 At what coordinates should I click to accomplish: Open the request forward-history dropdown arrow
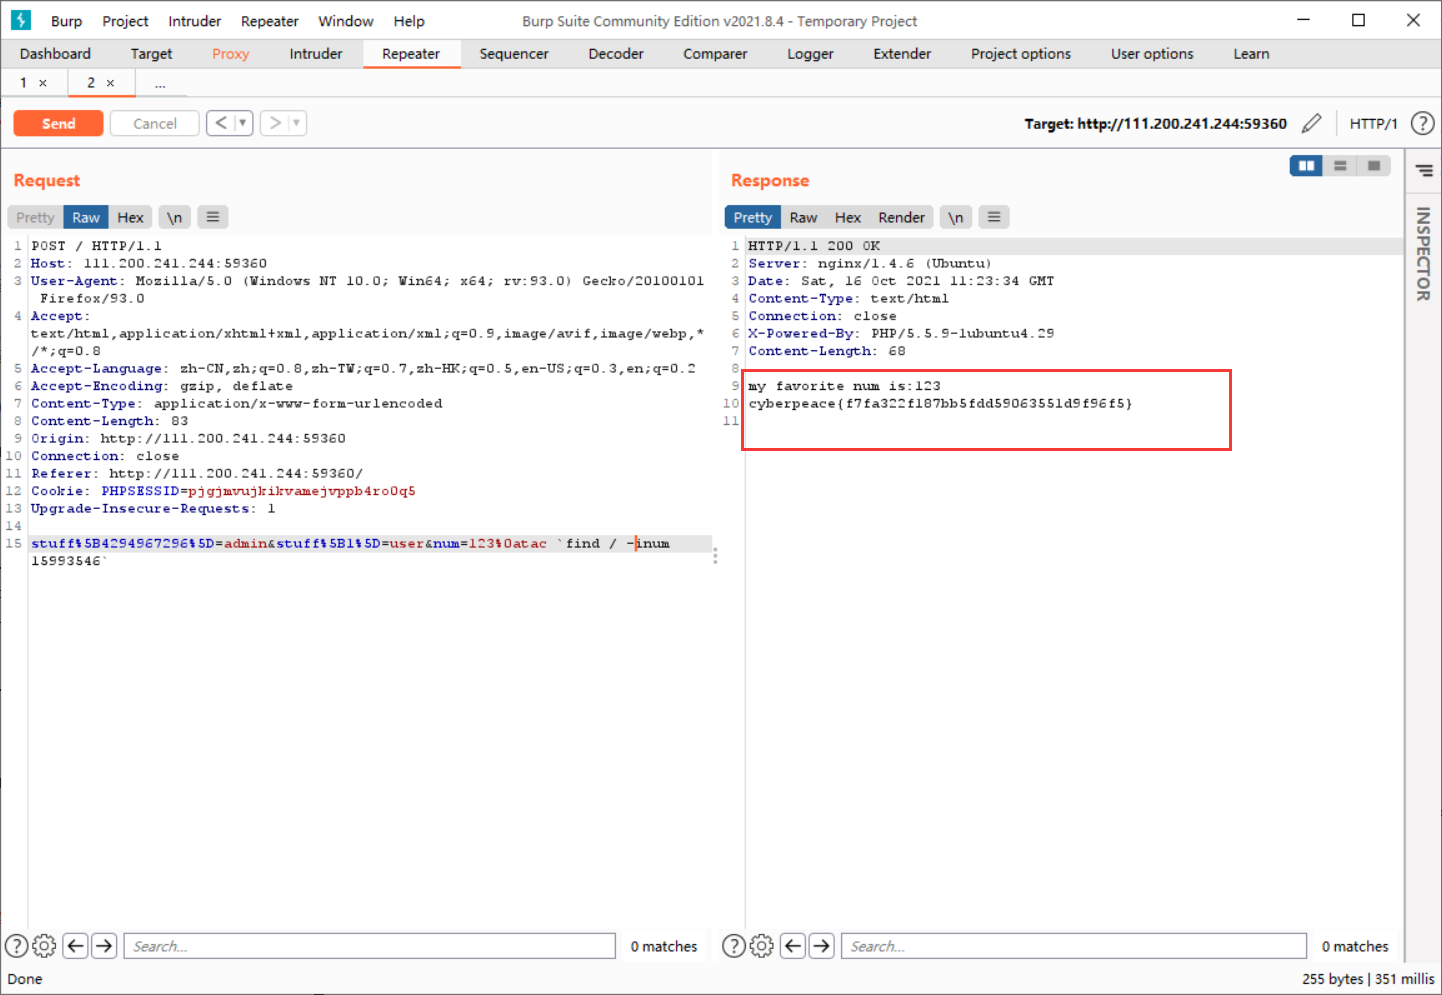coord(297,123)
